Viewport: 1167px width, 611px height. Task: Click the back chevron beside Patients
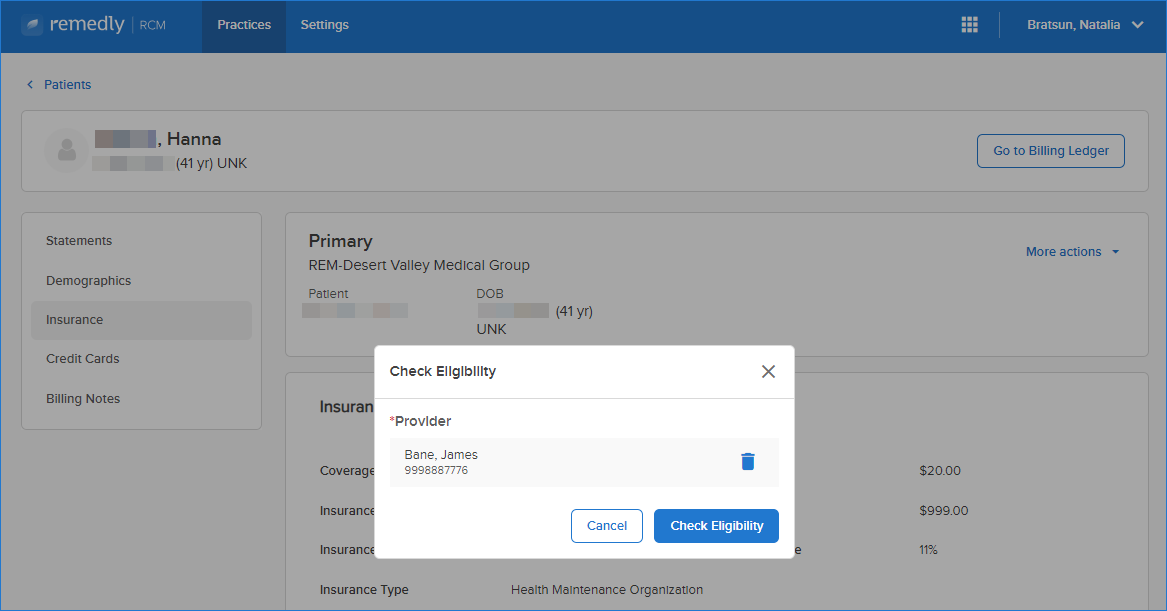click(x=30, y=85)
